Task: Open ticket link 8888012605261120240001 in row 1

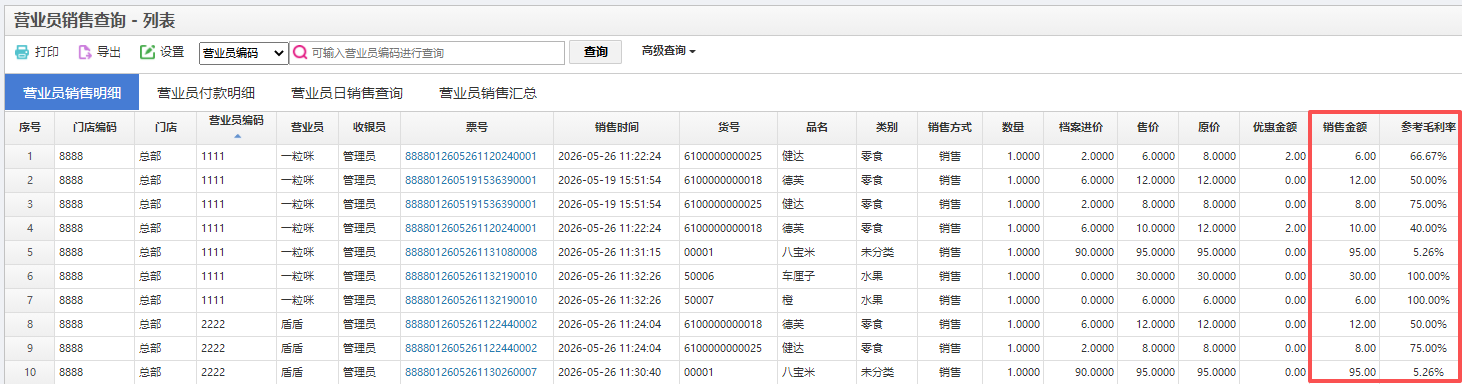Action: (x=471, y=157)
